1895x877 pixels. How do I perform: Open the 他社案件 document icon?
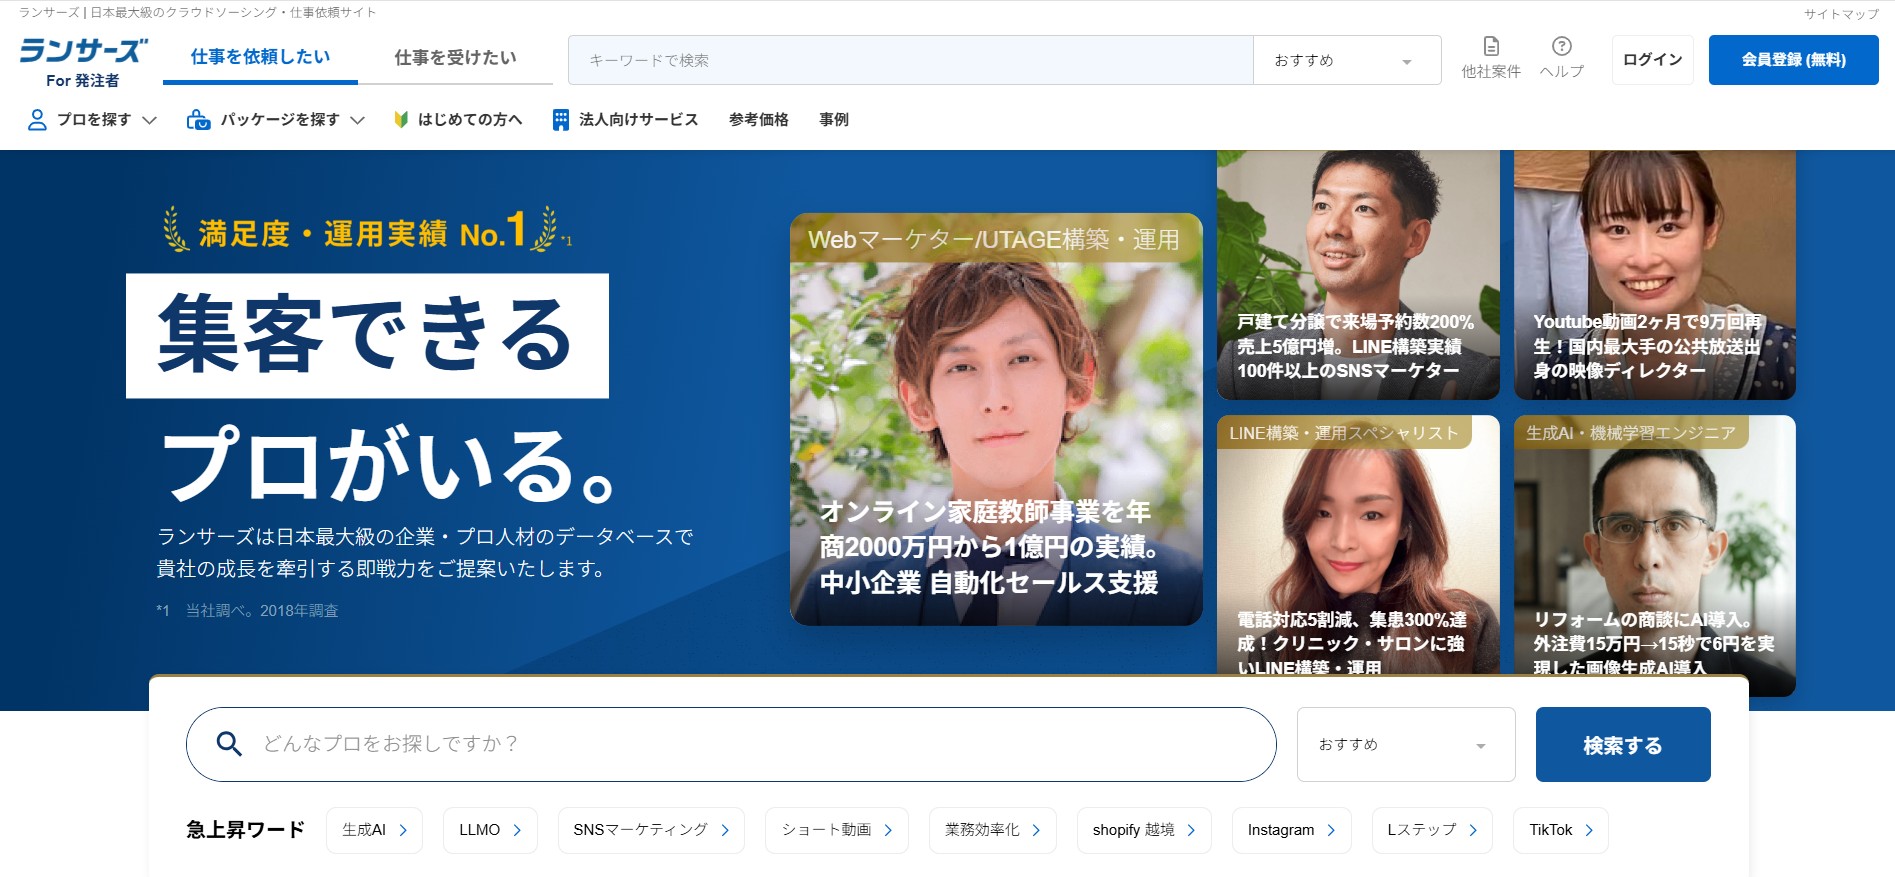[x=1490, y=46]
